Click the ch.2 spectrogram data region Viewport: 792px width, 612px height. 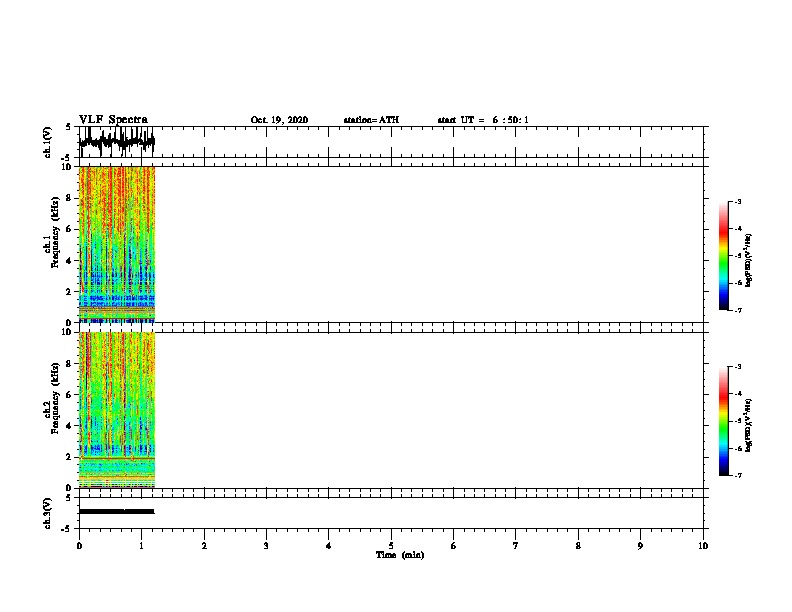(117, 410)
